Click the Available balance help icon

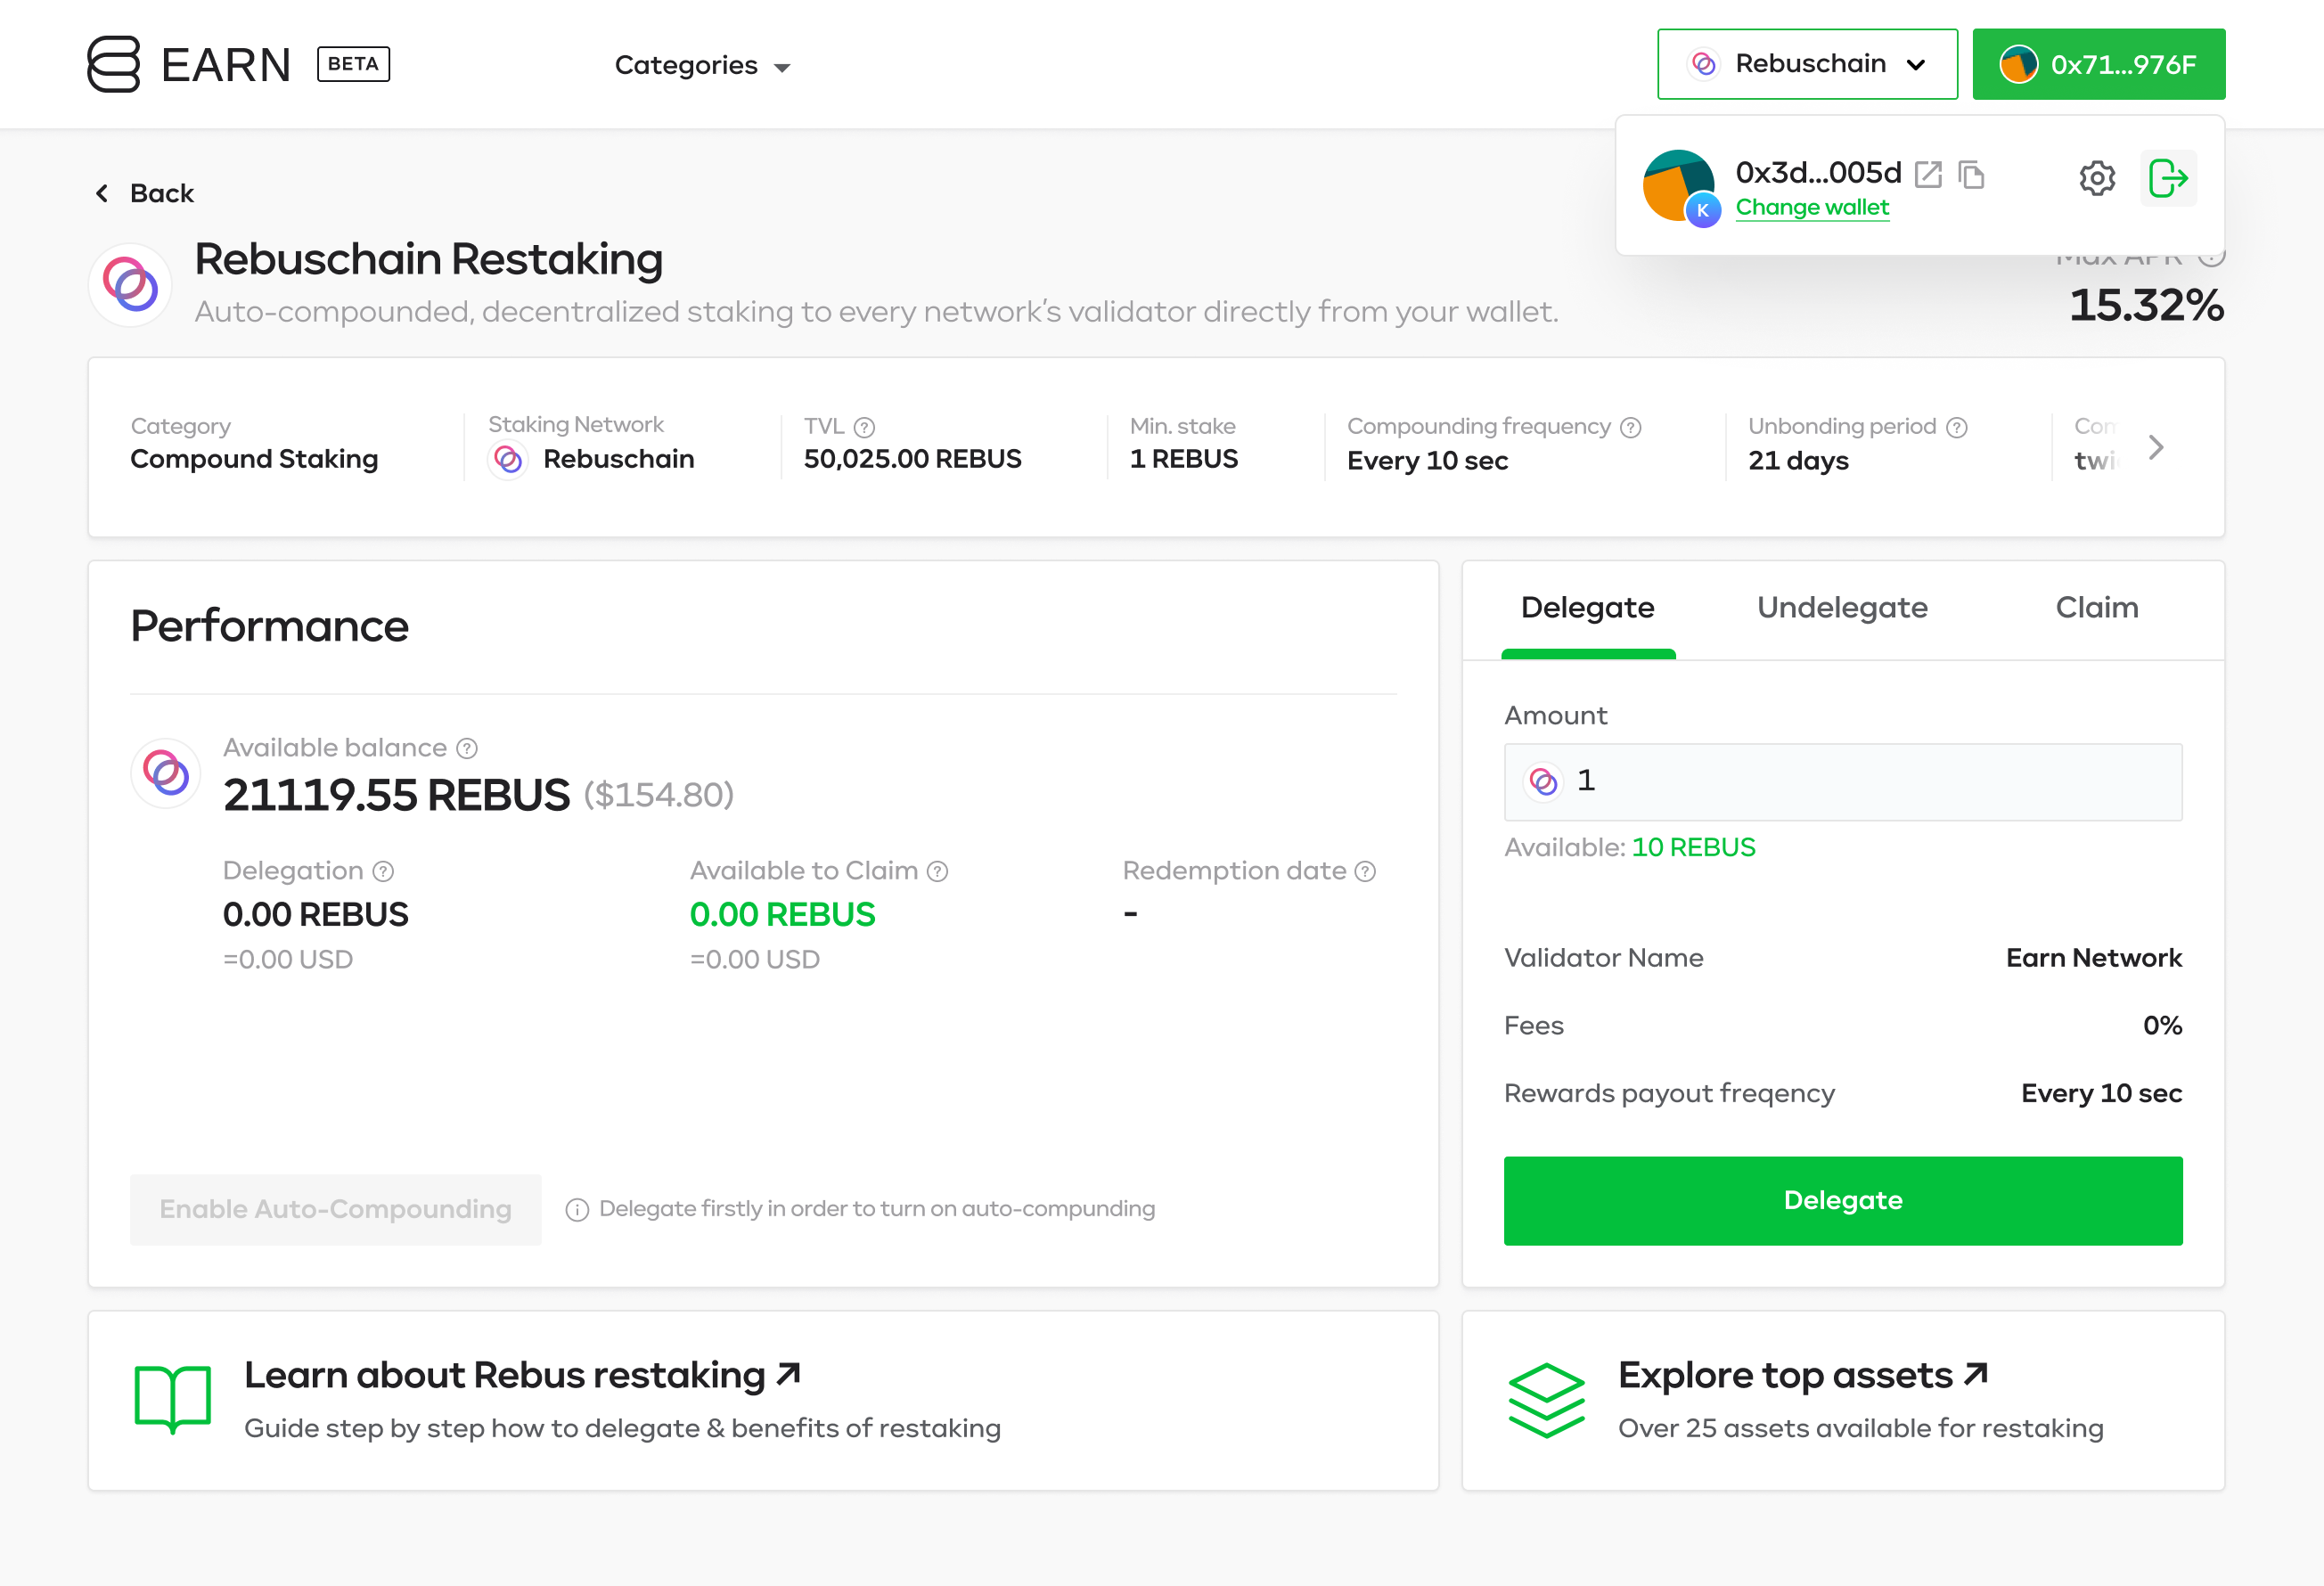tap(467, 748)
